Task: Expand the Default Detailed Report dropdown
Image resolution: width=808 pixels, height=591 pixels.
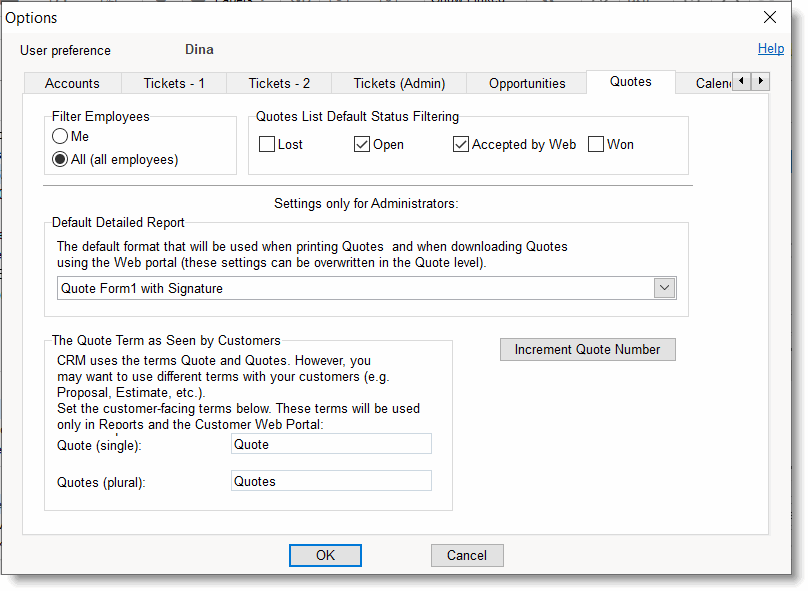Action: pyautogui.click(x=664, y=288)
